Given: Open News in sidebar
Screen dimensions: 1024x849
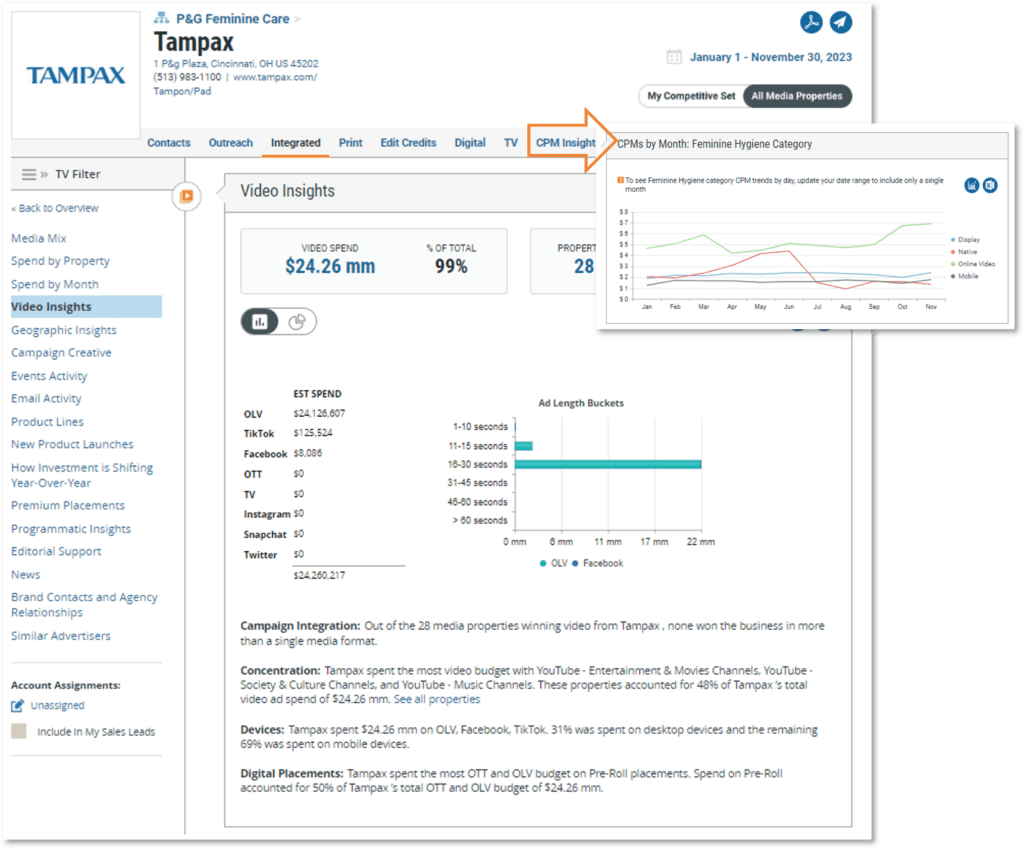Looking at the screenshot, I should point(25,575).
